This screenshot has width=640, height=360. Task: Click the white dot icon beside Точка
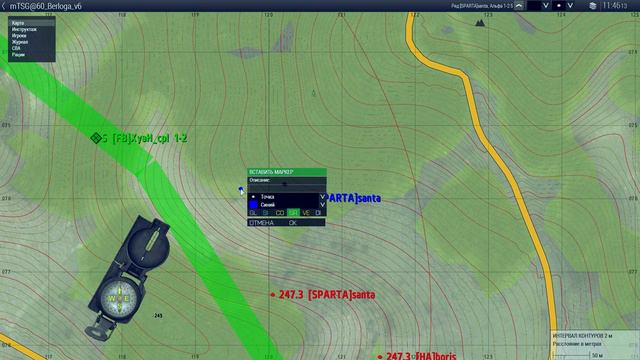(x=253, y=197)
